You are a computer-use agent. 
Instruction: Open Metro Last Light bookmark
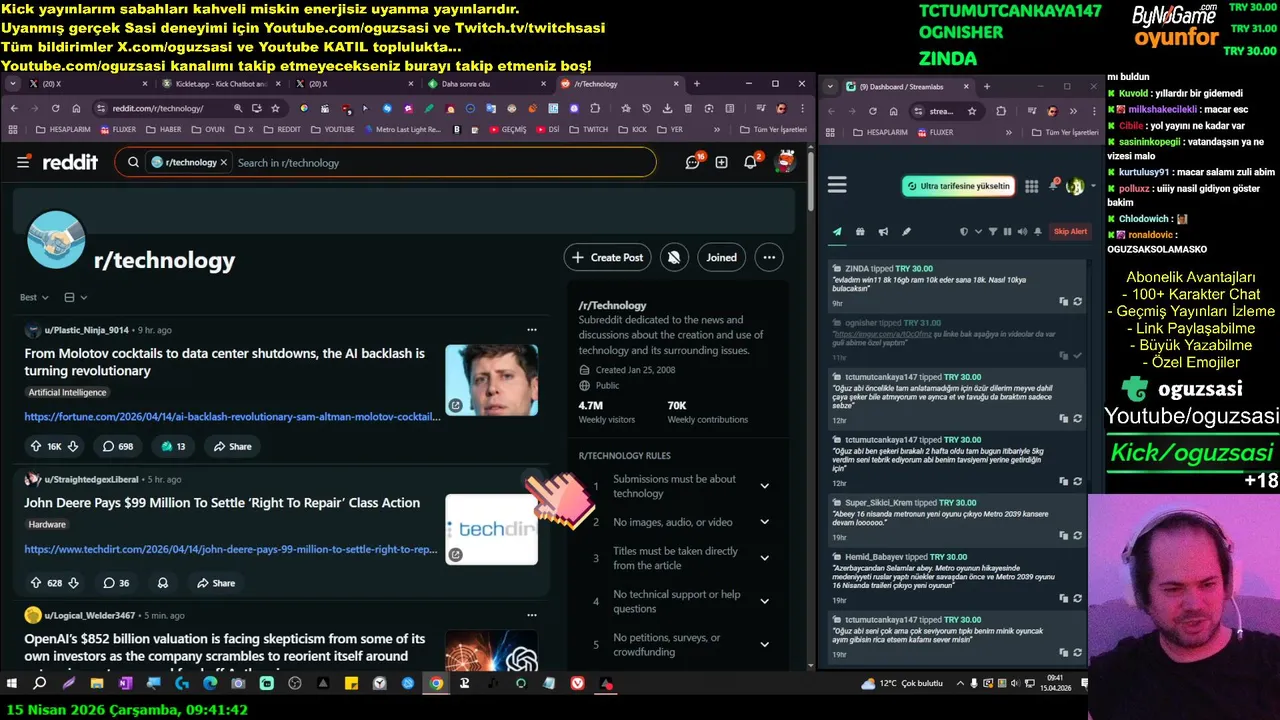(x=401, y=129)
